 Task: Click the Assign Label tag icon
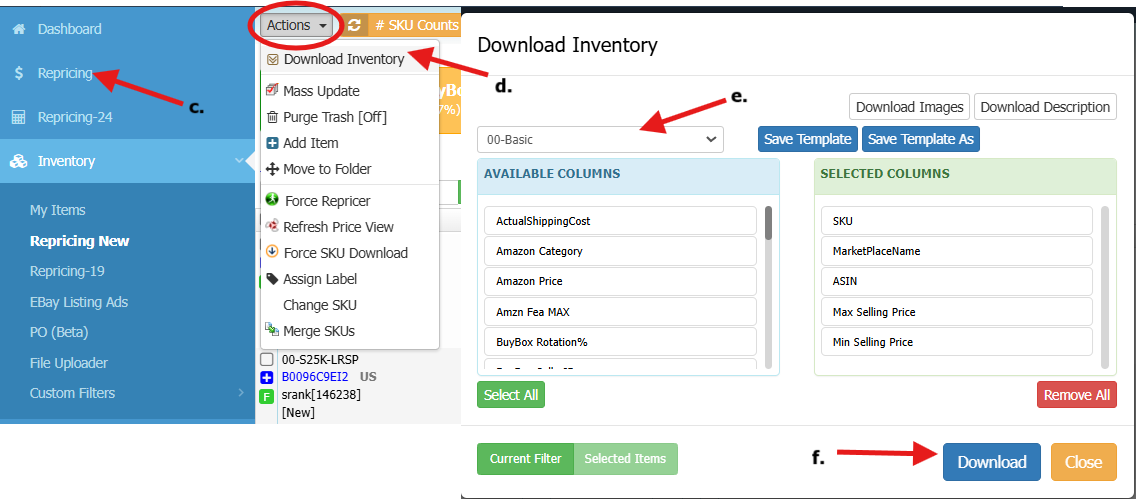pos(272,279)
